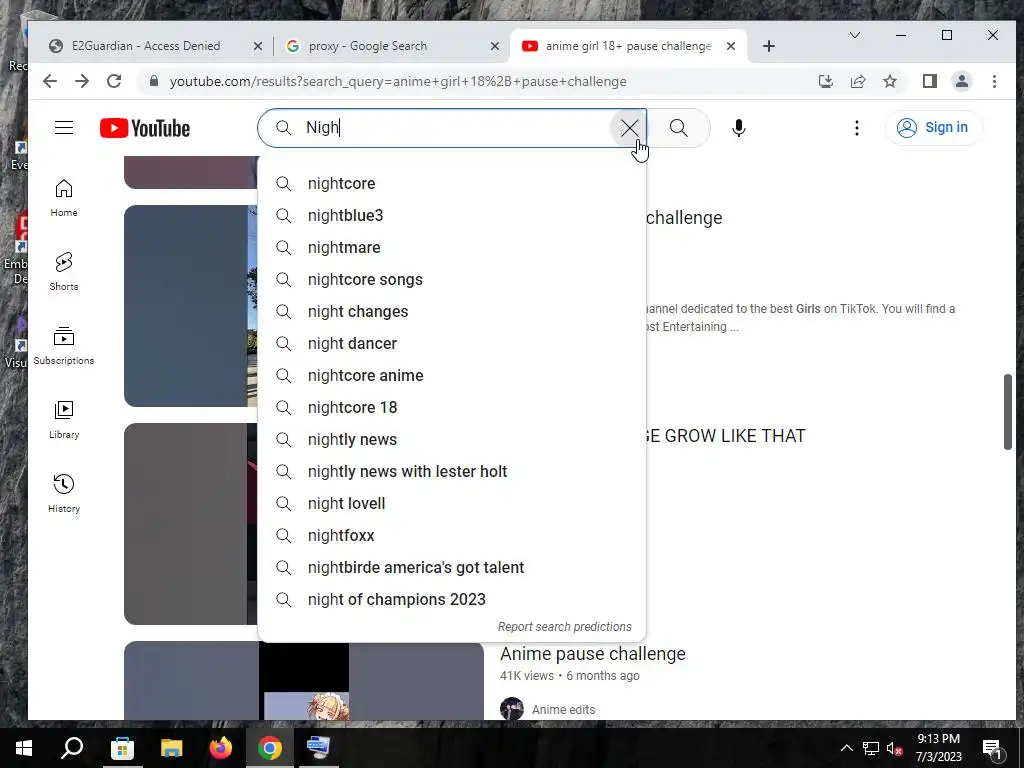Open the Anime pause challenge video thumbnail

tap(304, 680)
